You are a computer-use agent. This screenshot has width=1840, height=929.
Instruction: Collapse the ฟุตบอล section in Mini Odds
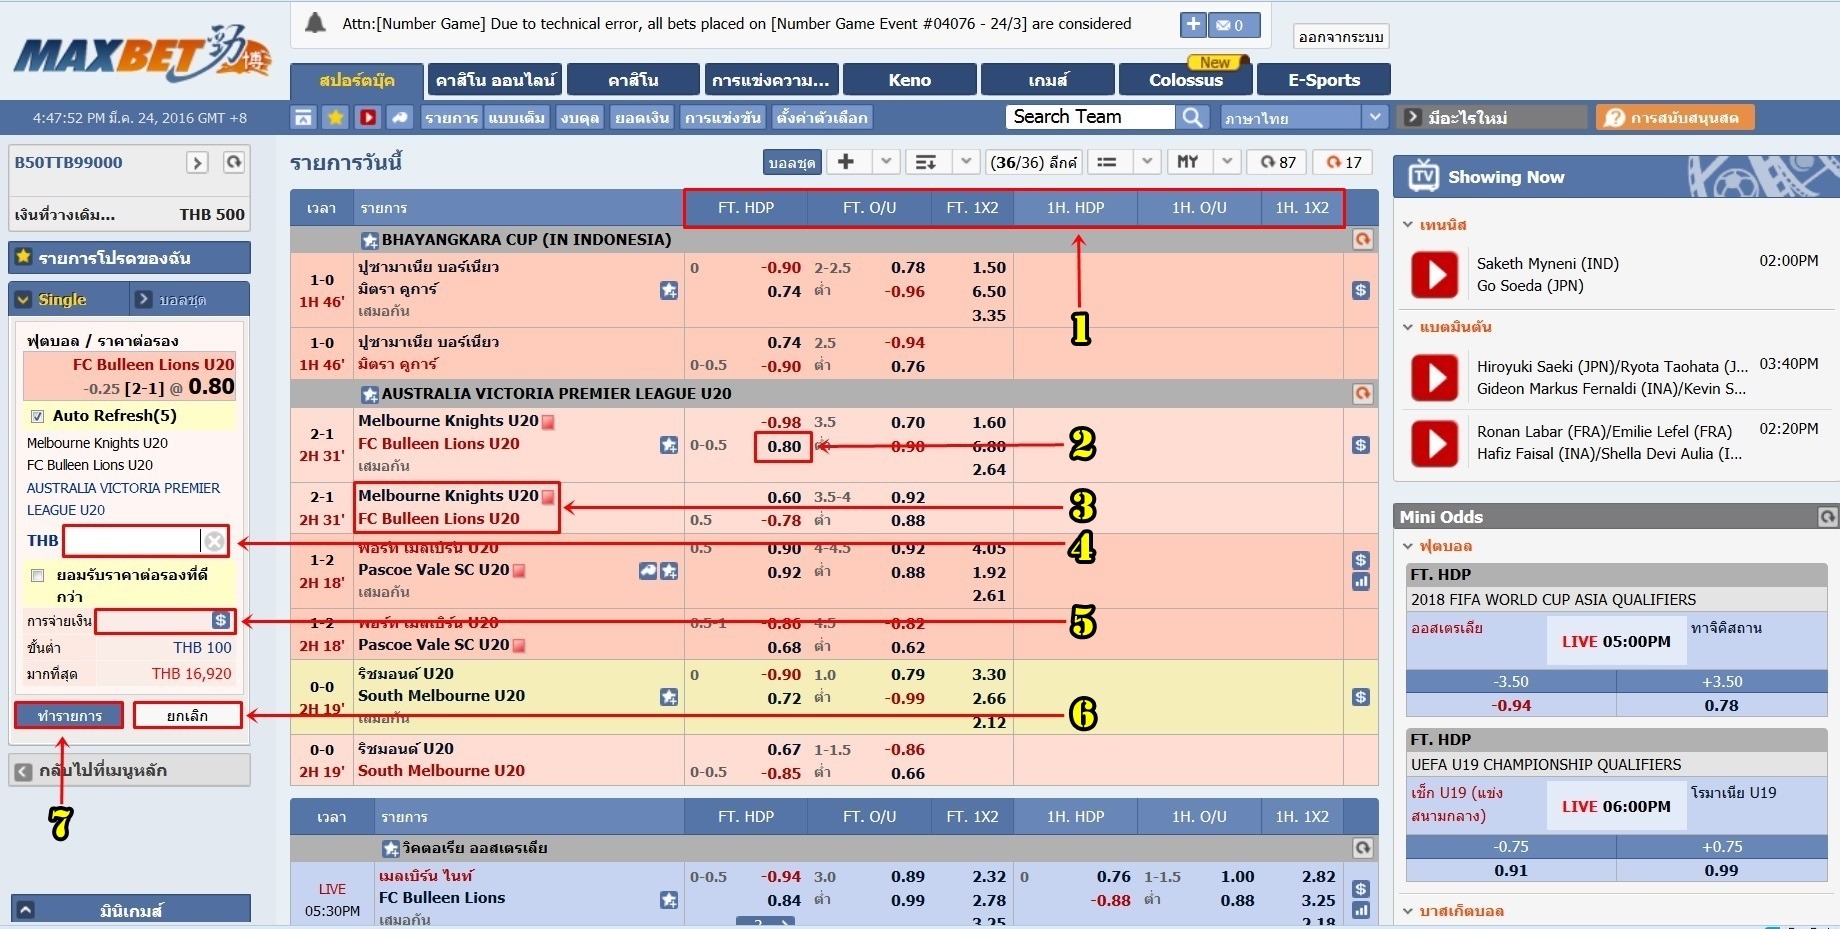(x=1408, y=546)
